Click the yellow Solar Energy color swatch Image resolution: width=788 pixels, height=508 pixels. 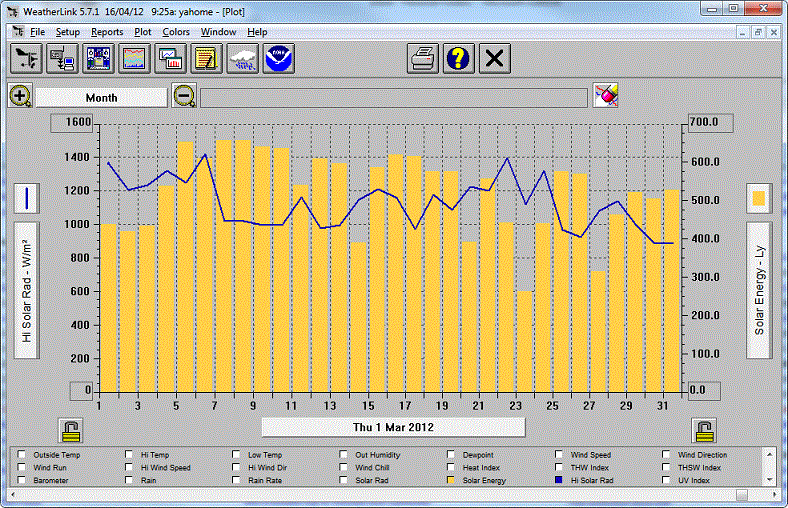pos(759,198)
